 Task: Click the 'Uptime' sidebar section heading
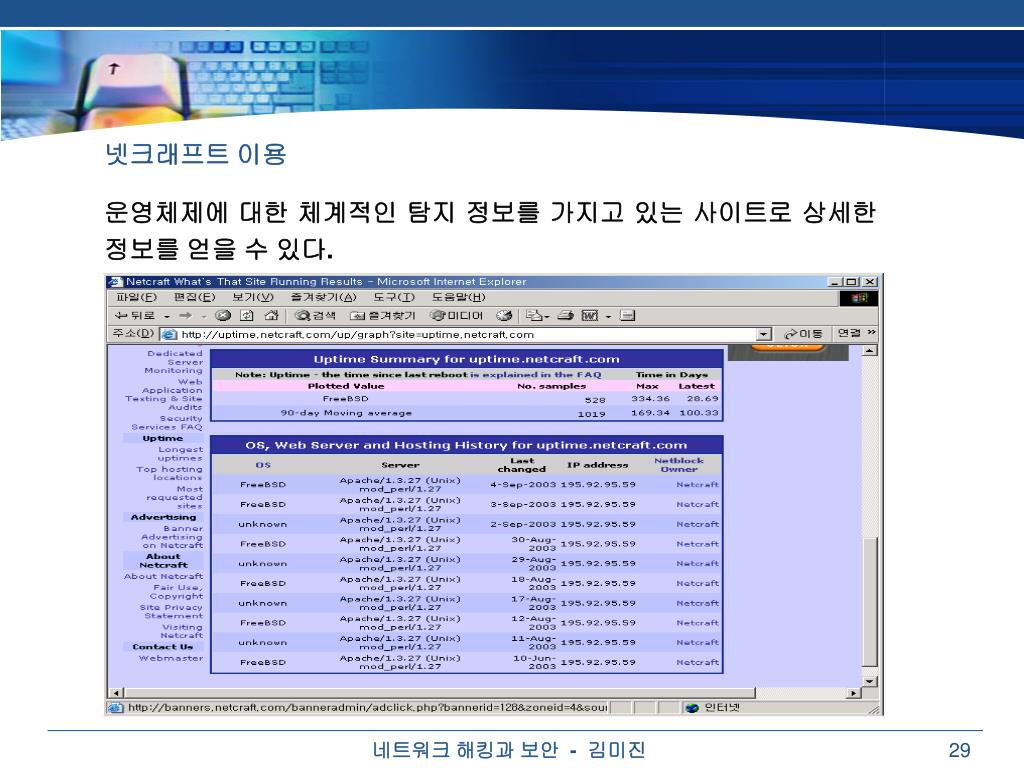click(x=163, y=438)
